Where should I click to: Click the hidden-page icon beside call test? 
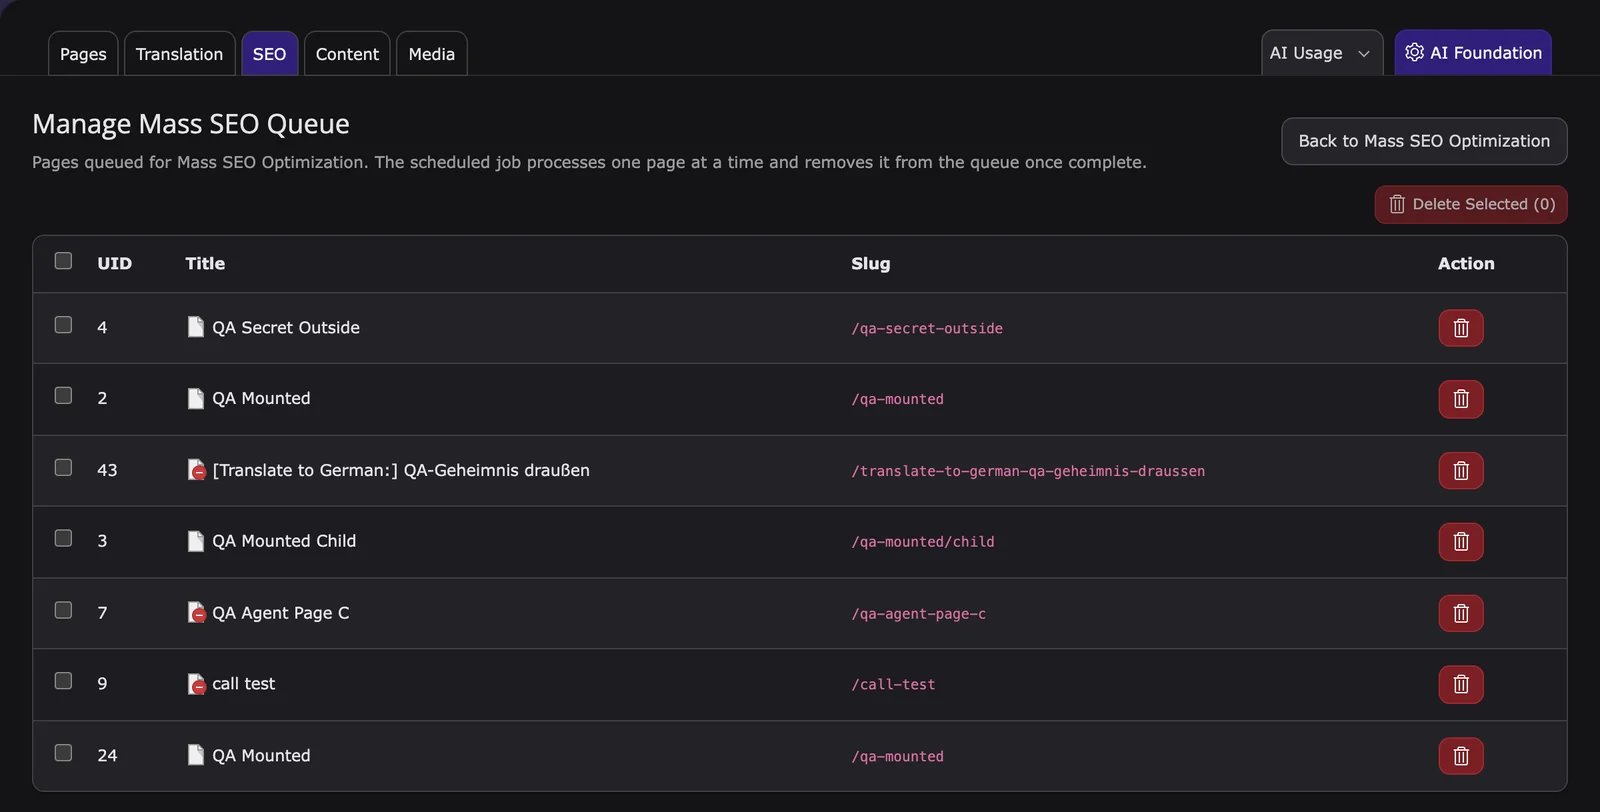point(196,684)
